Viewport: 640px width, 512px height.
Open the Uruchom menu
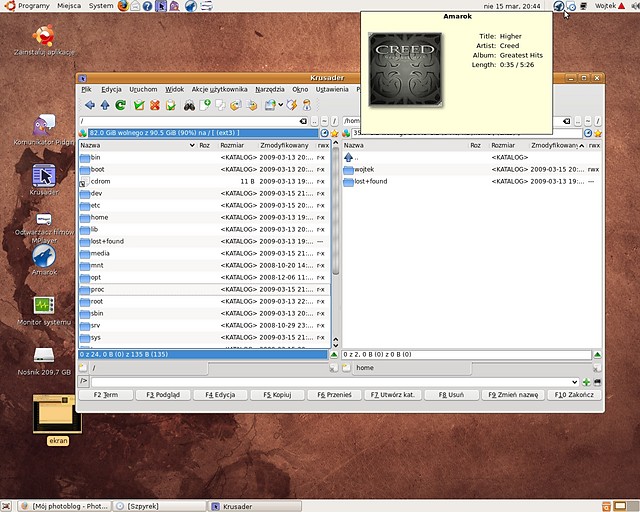143,89
